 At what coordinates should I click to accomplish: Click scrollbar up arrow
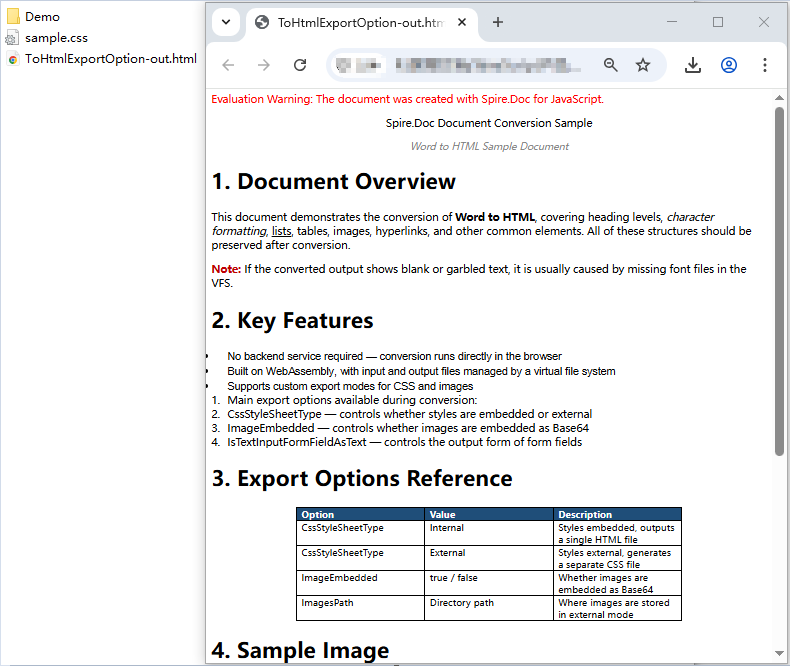pos(779,98)
